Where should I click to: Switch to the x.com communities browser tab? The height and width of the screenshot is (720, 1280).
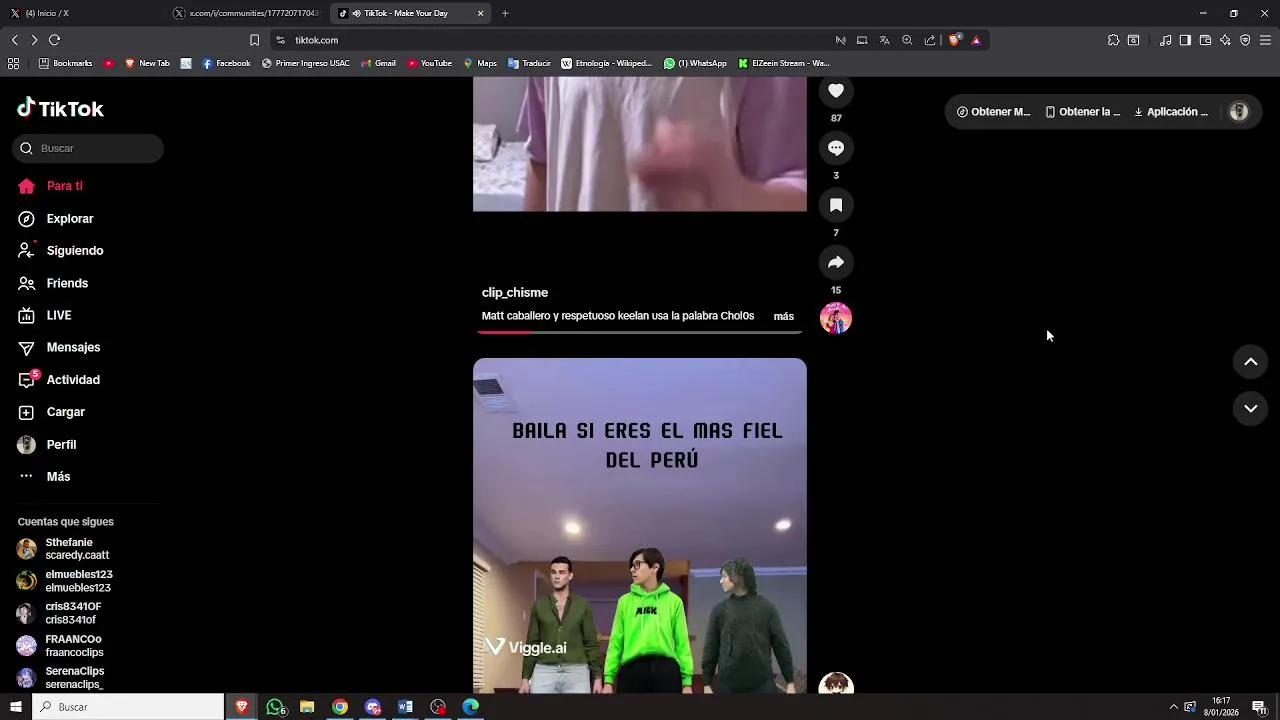[x=245, y=13]
